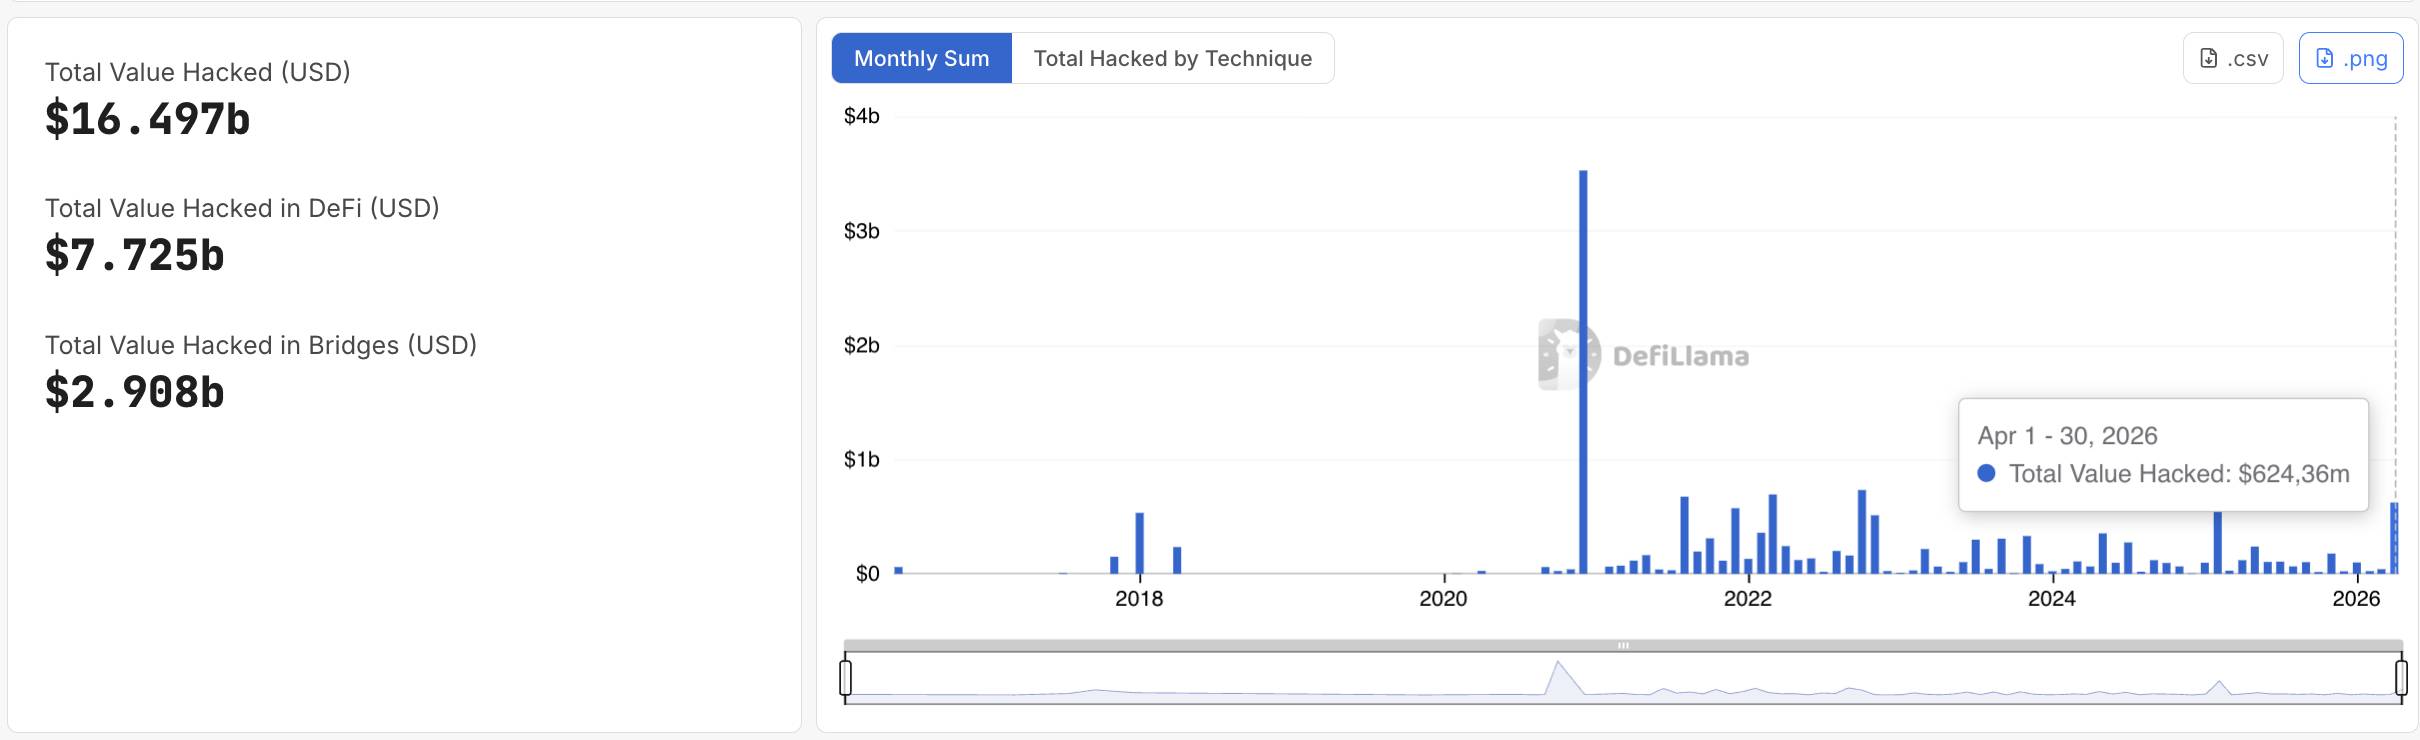Click the right range slider handle
Viewport: 2420px width, 740px height.
[2401, 677]
